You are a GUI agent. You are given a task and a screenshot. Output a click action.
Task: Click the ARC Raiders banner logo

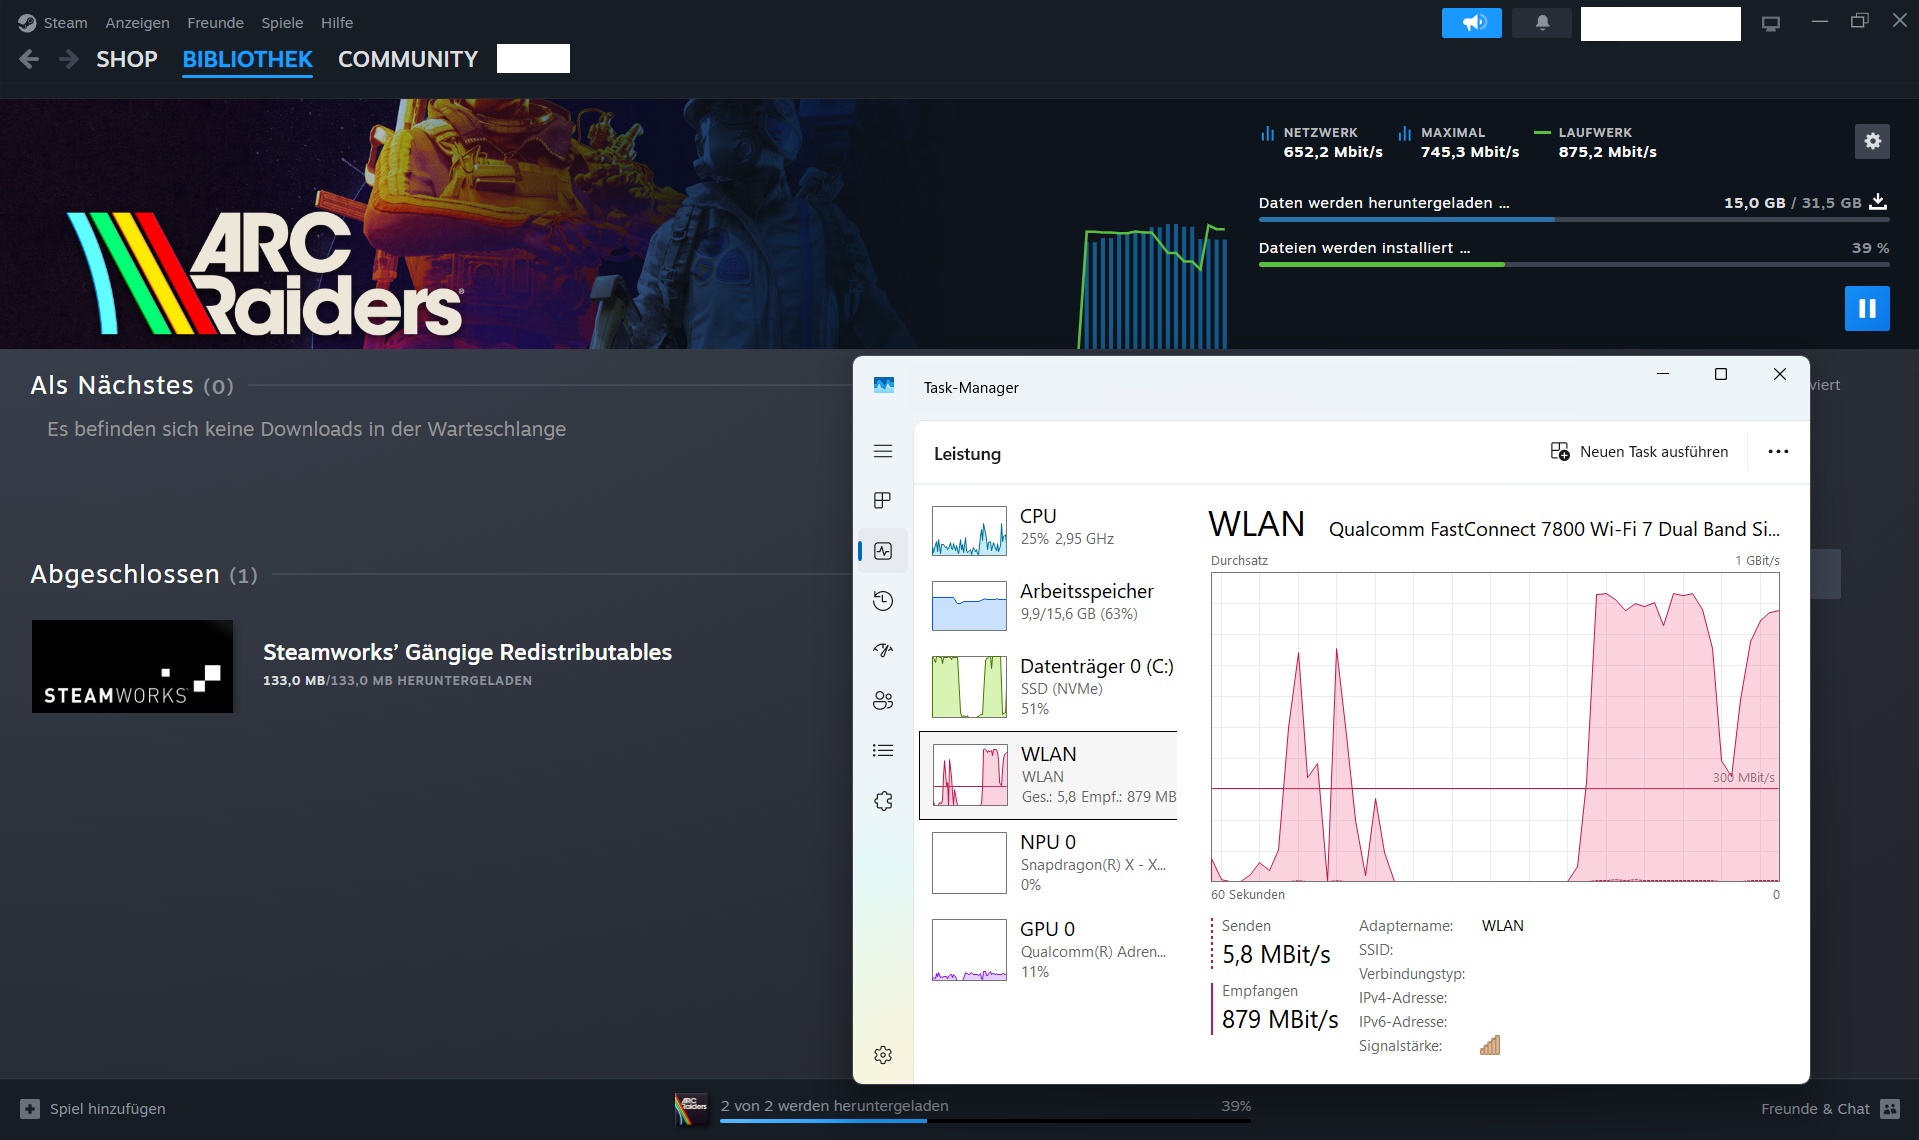[x=265, y=273]
